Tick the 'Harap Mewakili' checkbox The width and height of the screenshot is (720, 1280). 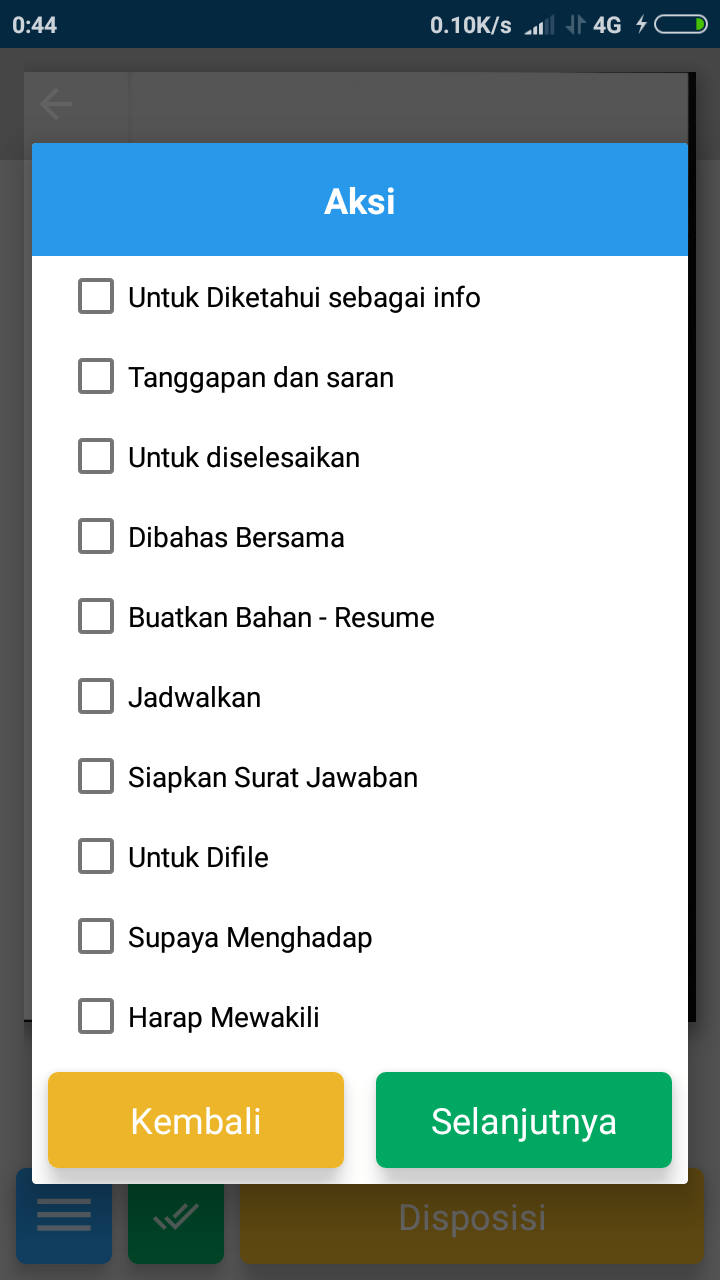(x=96, y=1017)
